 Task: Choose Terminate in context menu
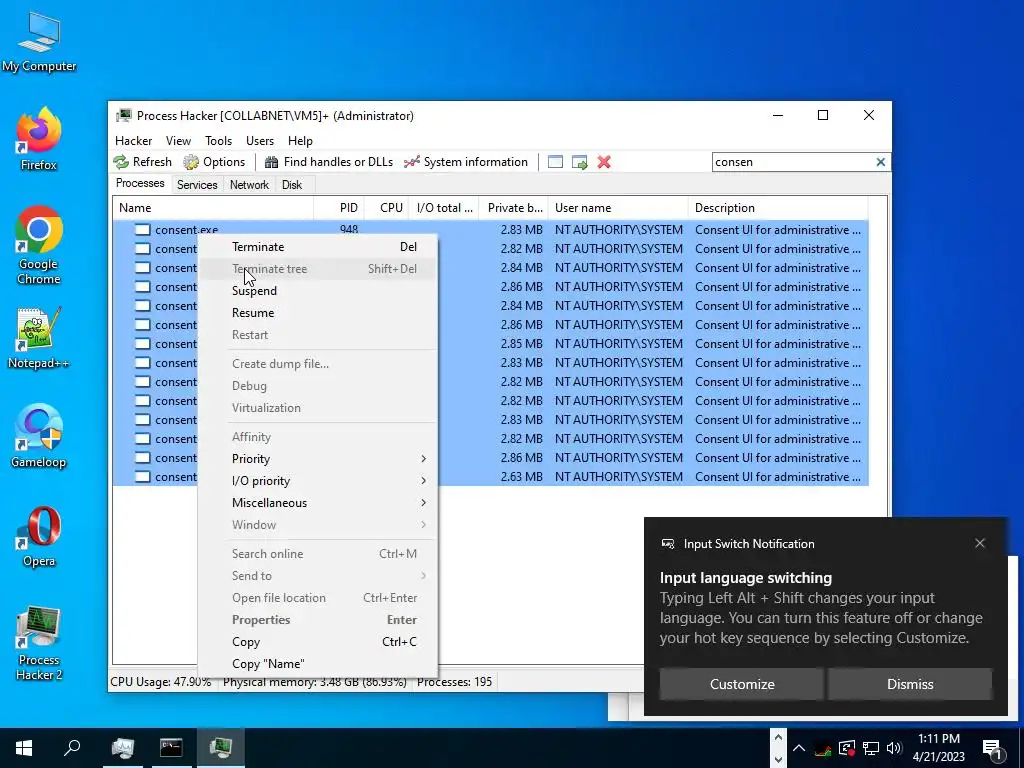318,247
